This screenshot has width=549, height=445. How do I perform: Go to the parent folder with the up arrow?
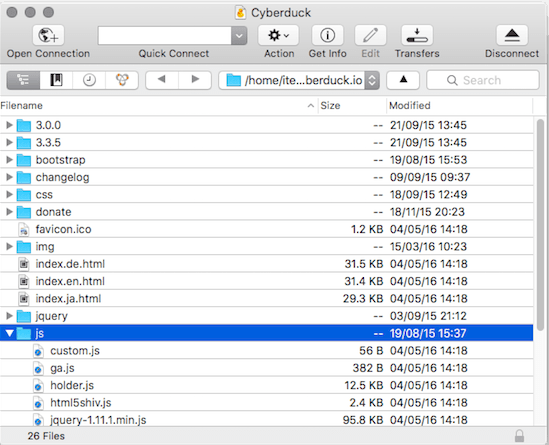click(403, 80)
